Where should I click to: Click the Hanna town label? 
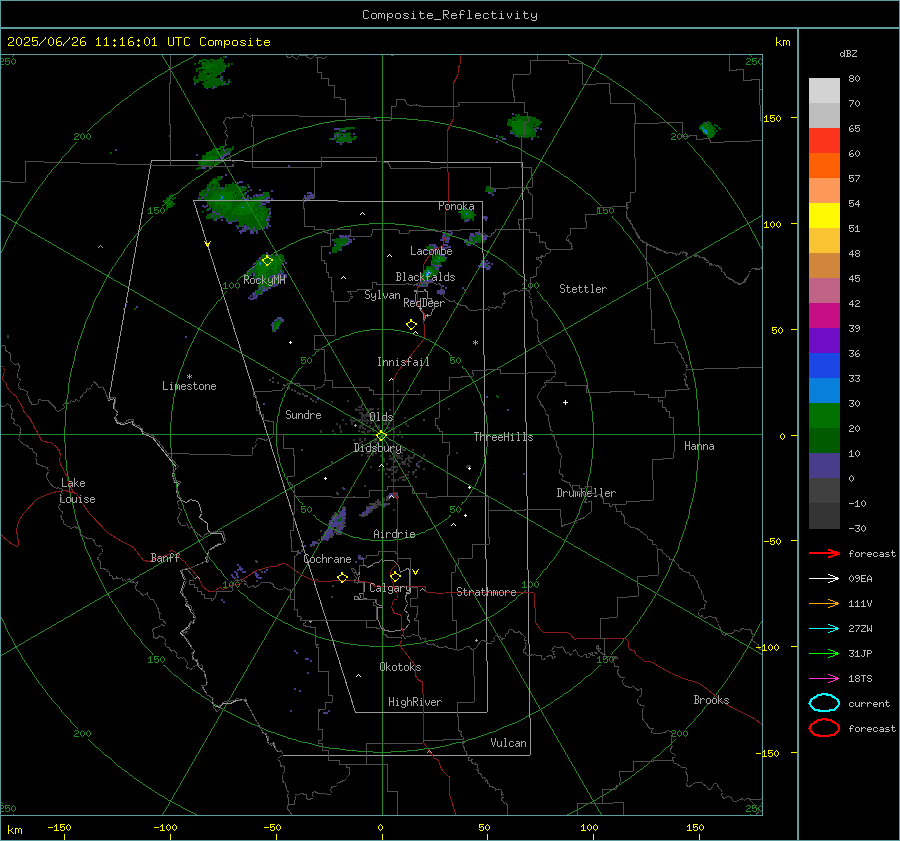click(699, 446)
